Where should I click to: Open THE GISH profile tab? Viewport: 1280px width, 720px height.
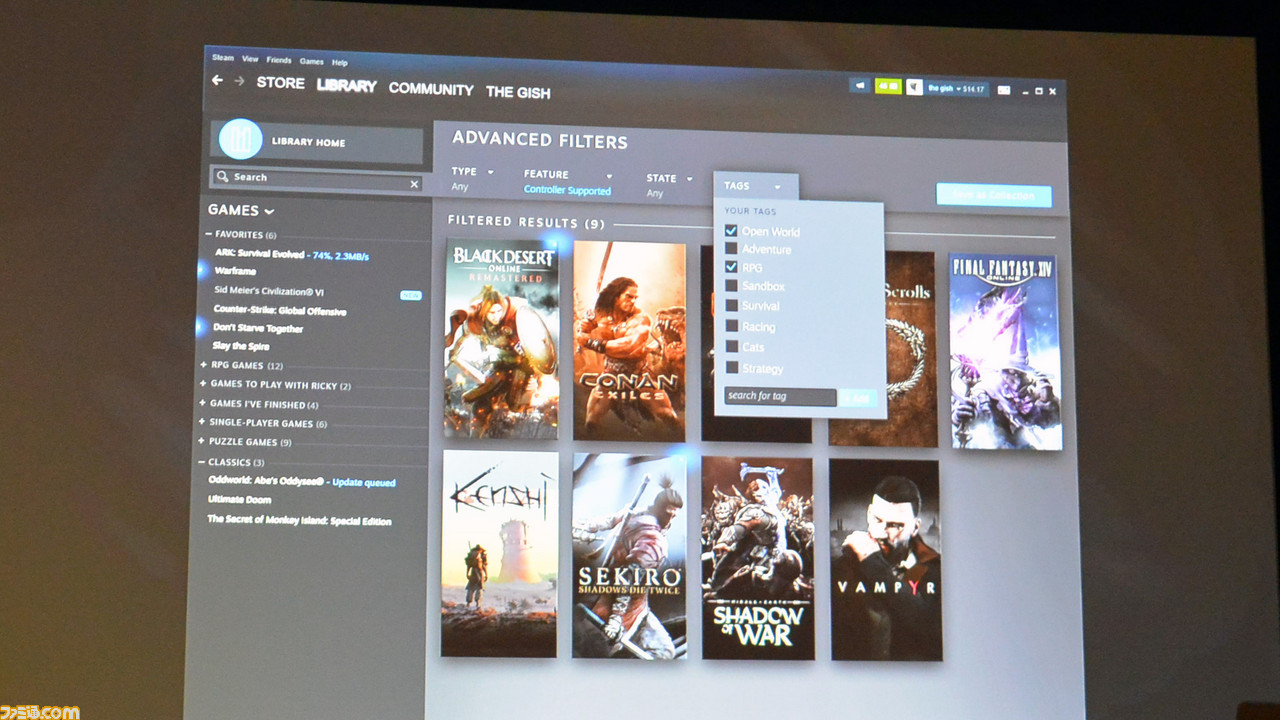[x=518, y=92]
